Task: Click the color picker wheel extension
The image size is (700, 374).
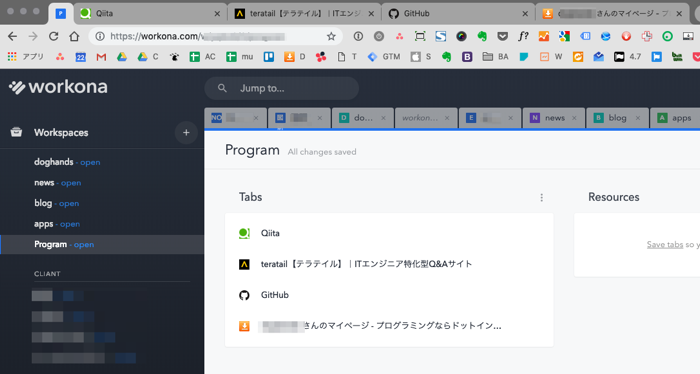Action: point(461,37)
